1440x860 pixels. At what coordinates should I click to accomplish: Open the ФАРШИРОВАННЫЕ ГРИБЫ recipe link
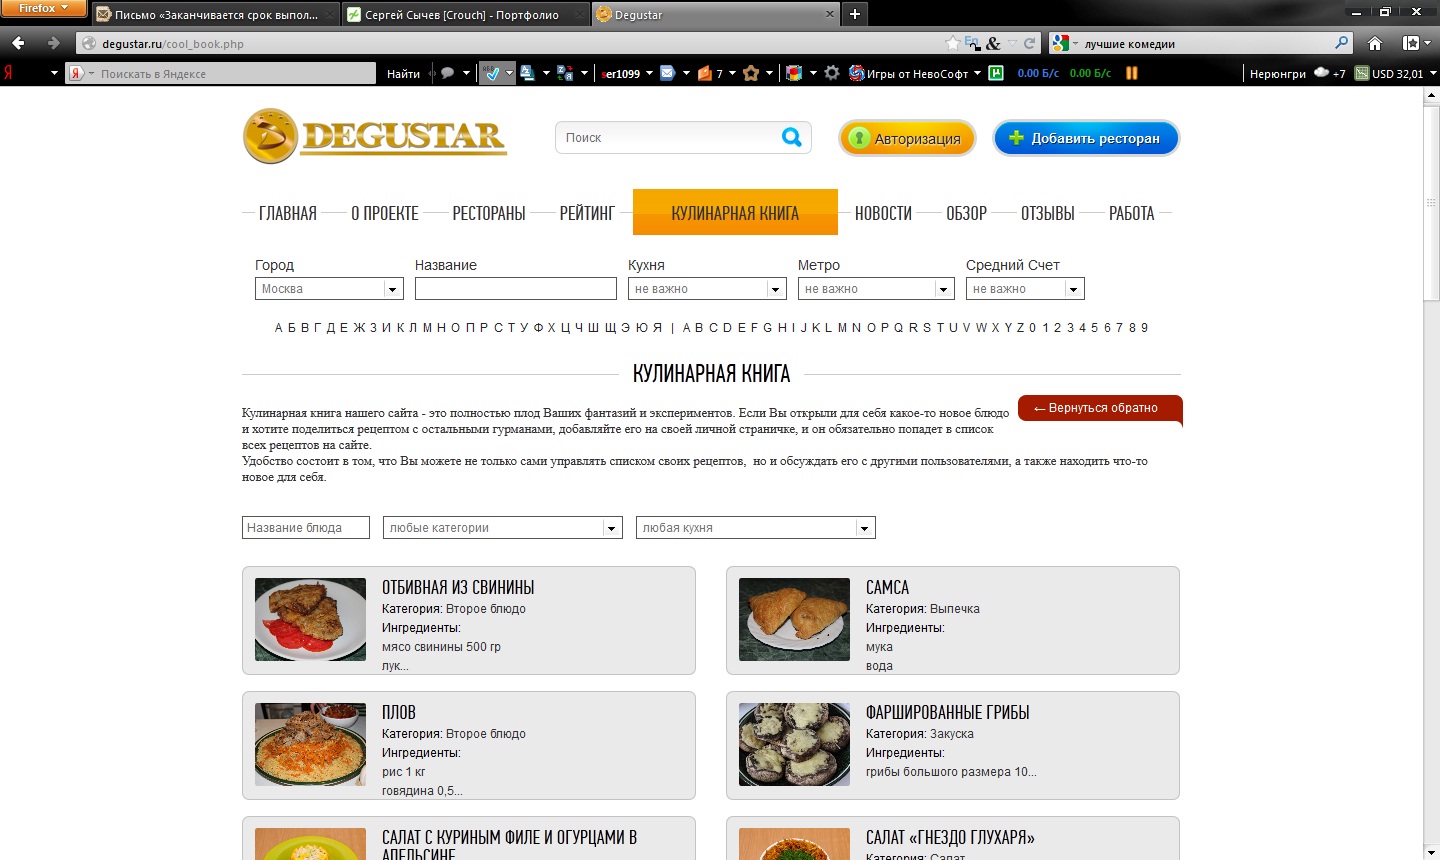coord(947,713)
